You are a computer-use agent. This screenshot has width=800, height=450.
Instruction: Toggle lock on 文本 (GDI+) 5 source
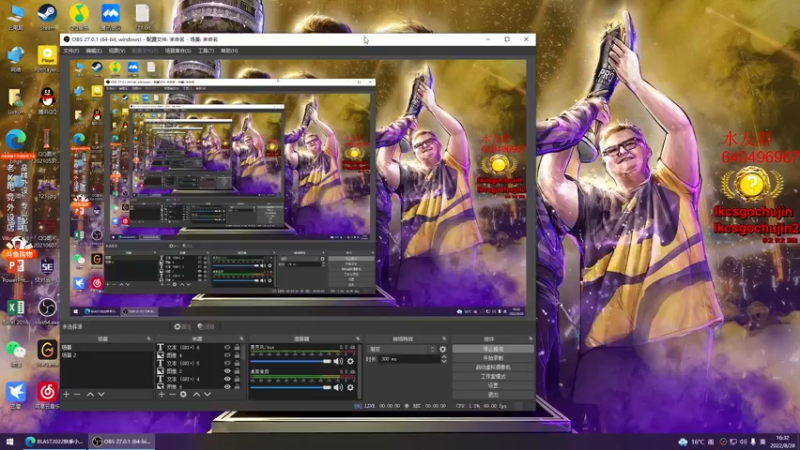(237, 363)
